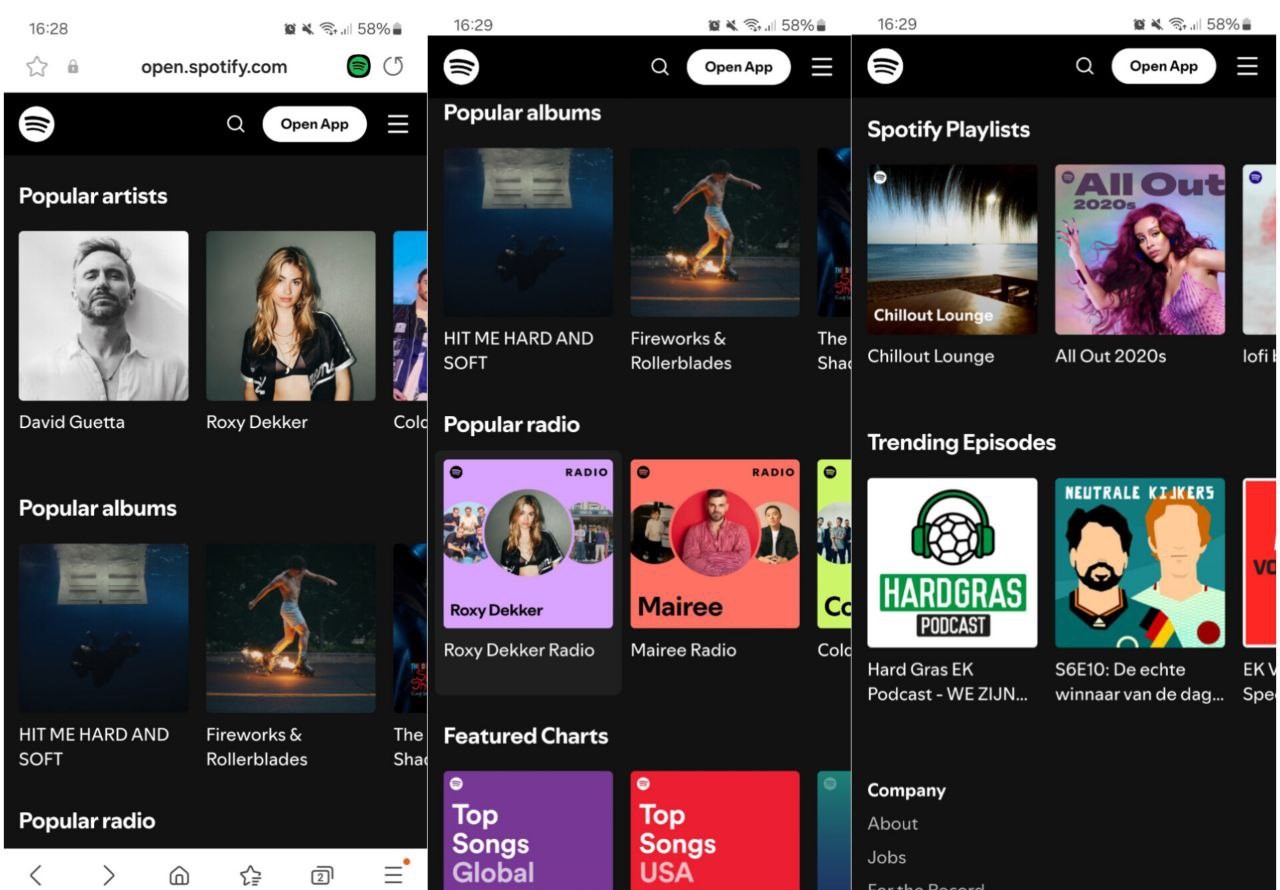The width and height of the screenshot is (1280, 890).
Task: Open the About footer link
Action: pos(893,824)
